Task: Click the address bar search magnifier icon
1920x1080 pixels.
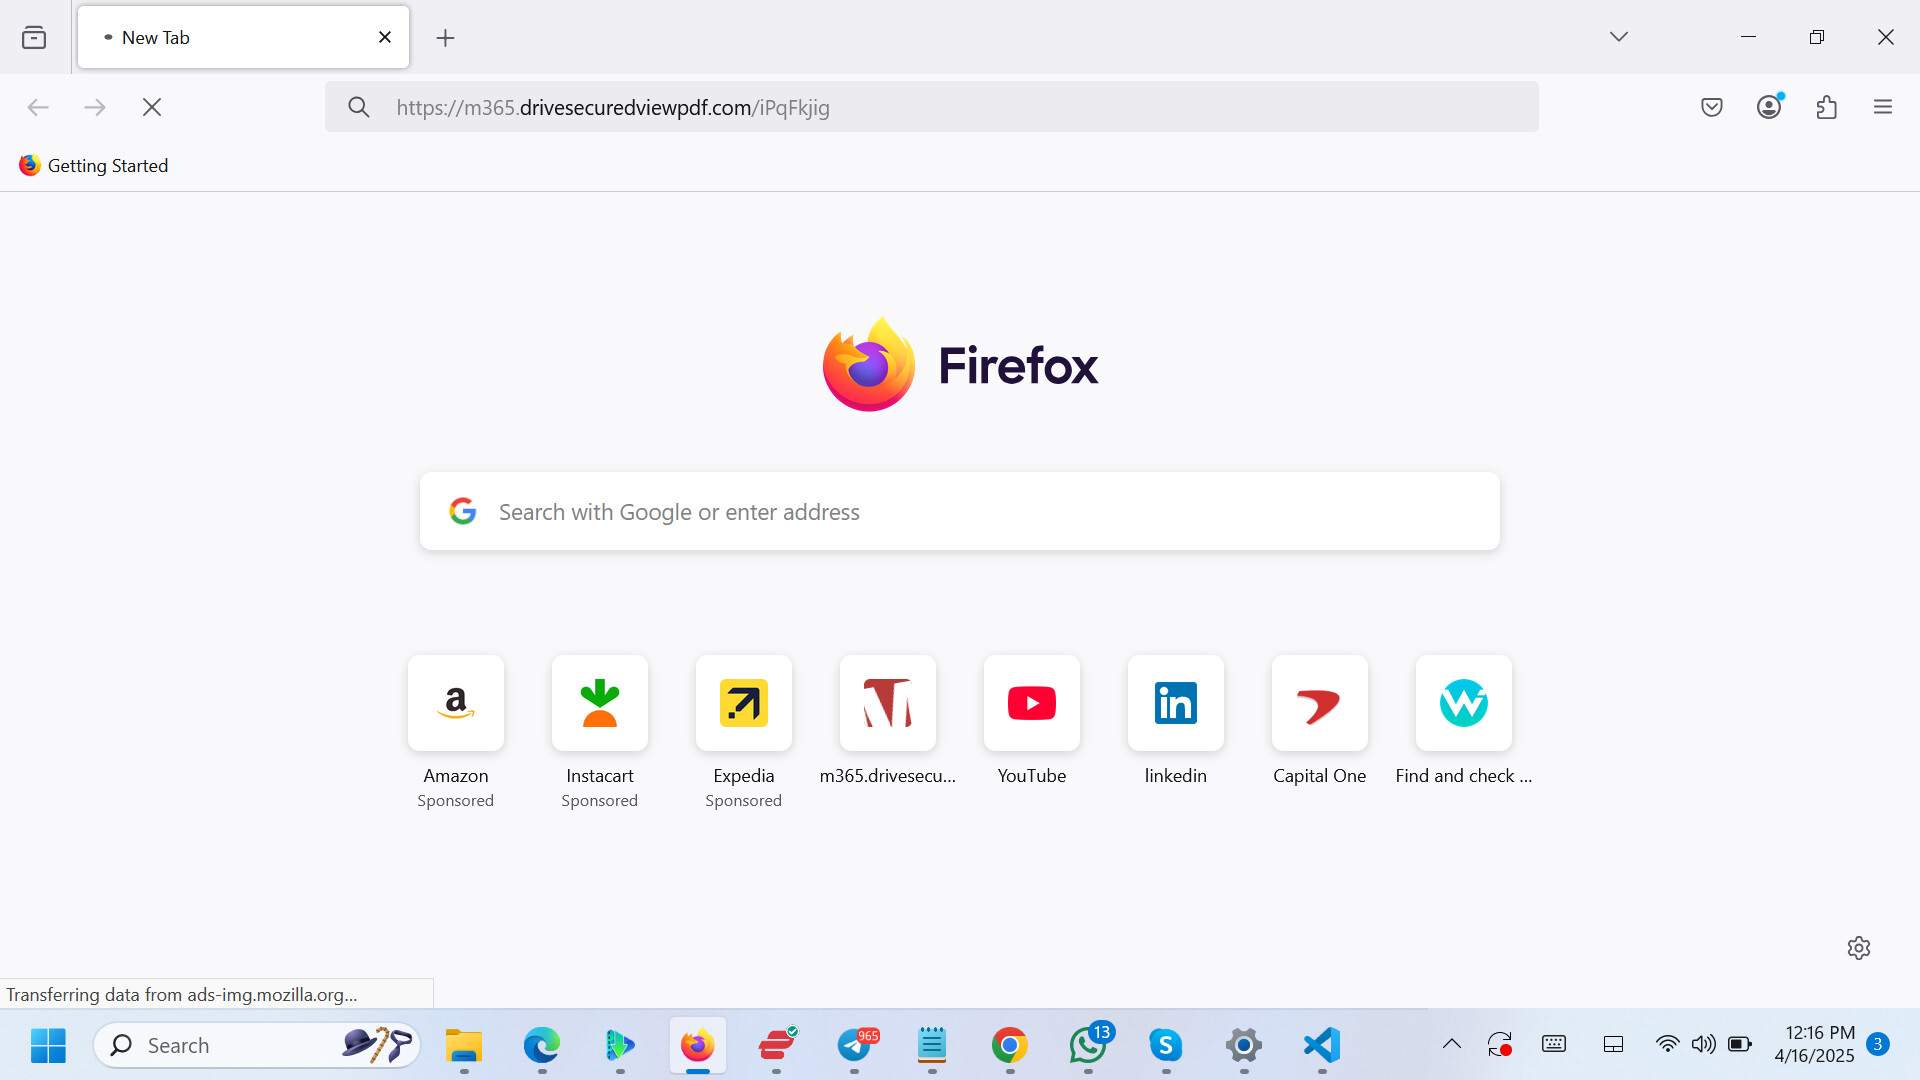Action: (359, 107)
